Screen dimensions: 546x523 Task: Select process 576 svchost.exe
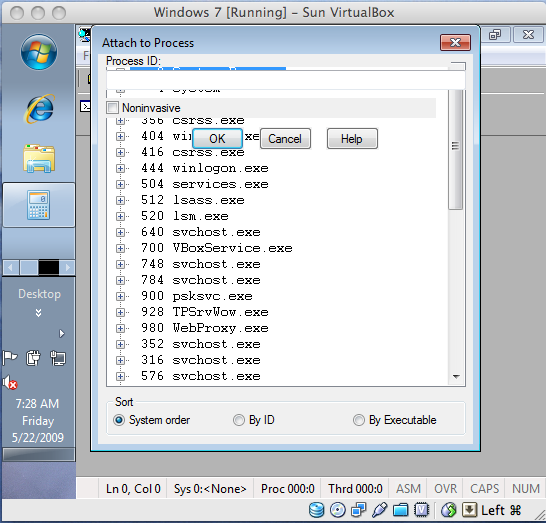[x=201, y=376]
